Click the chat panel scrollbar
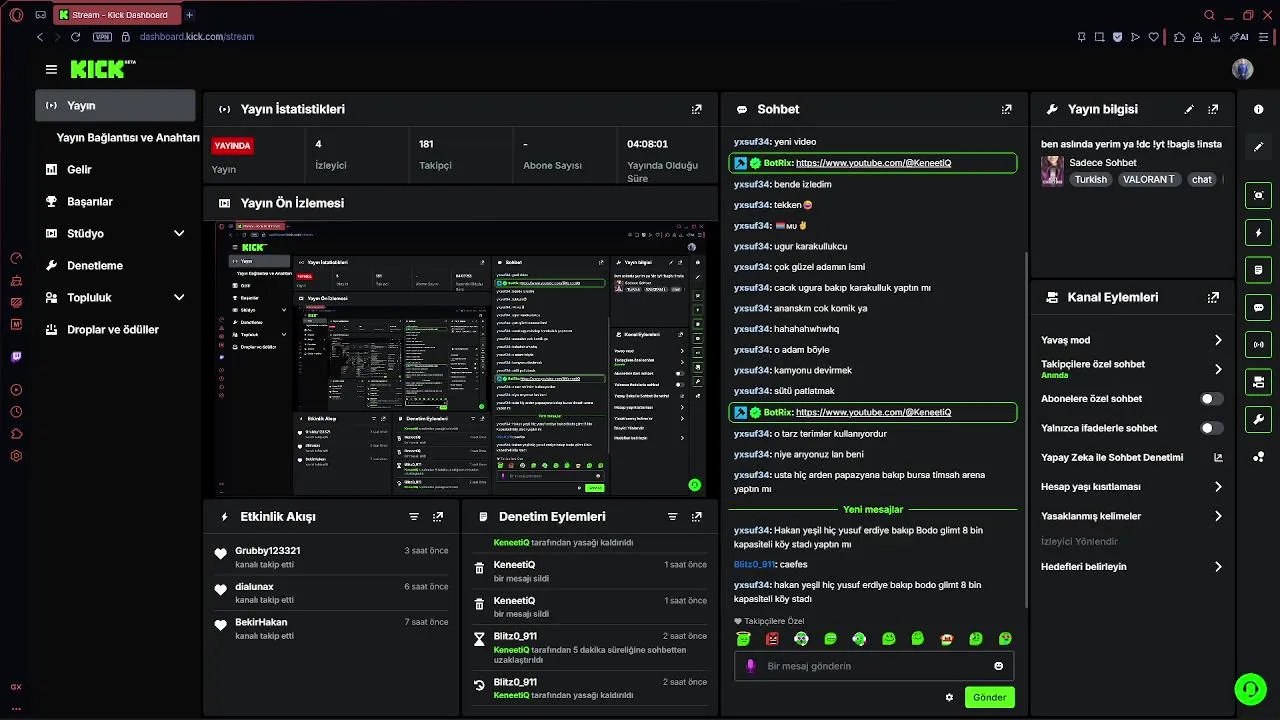1280x720 pixels. (1025, 430)
